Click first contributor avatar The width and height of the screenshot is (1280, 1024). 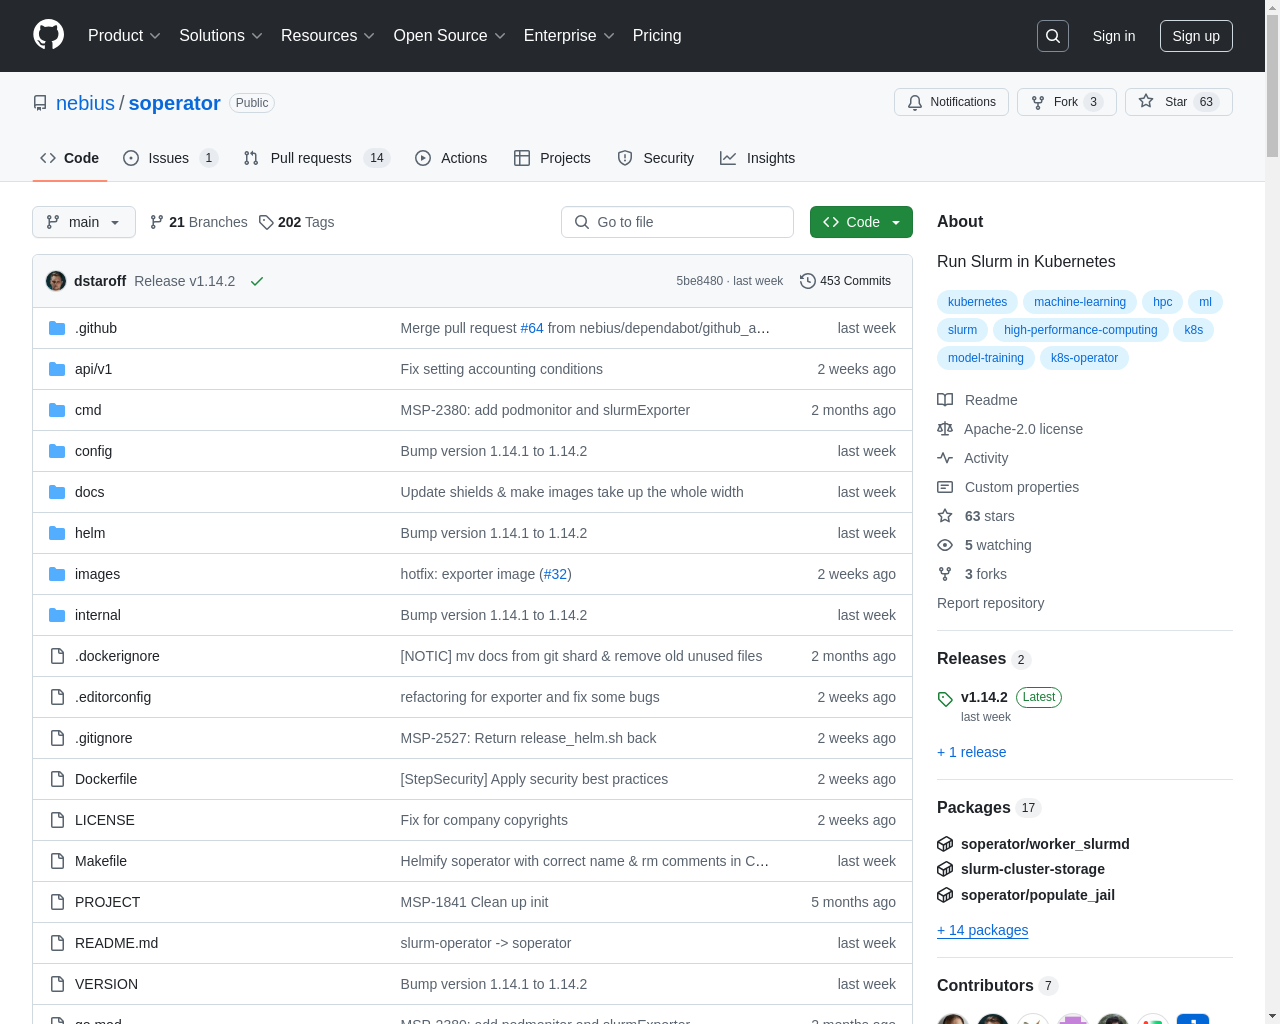tap(953, 1020)
